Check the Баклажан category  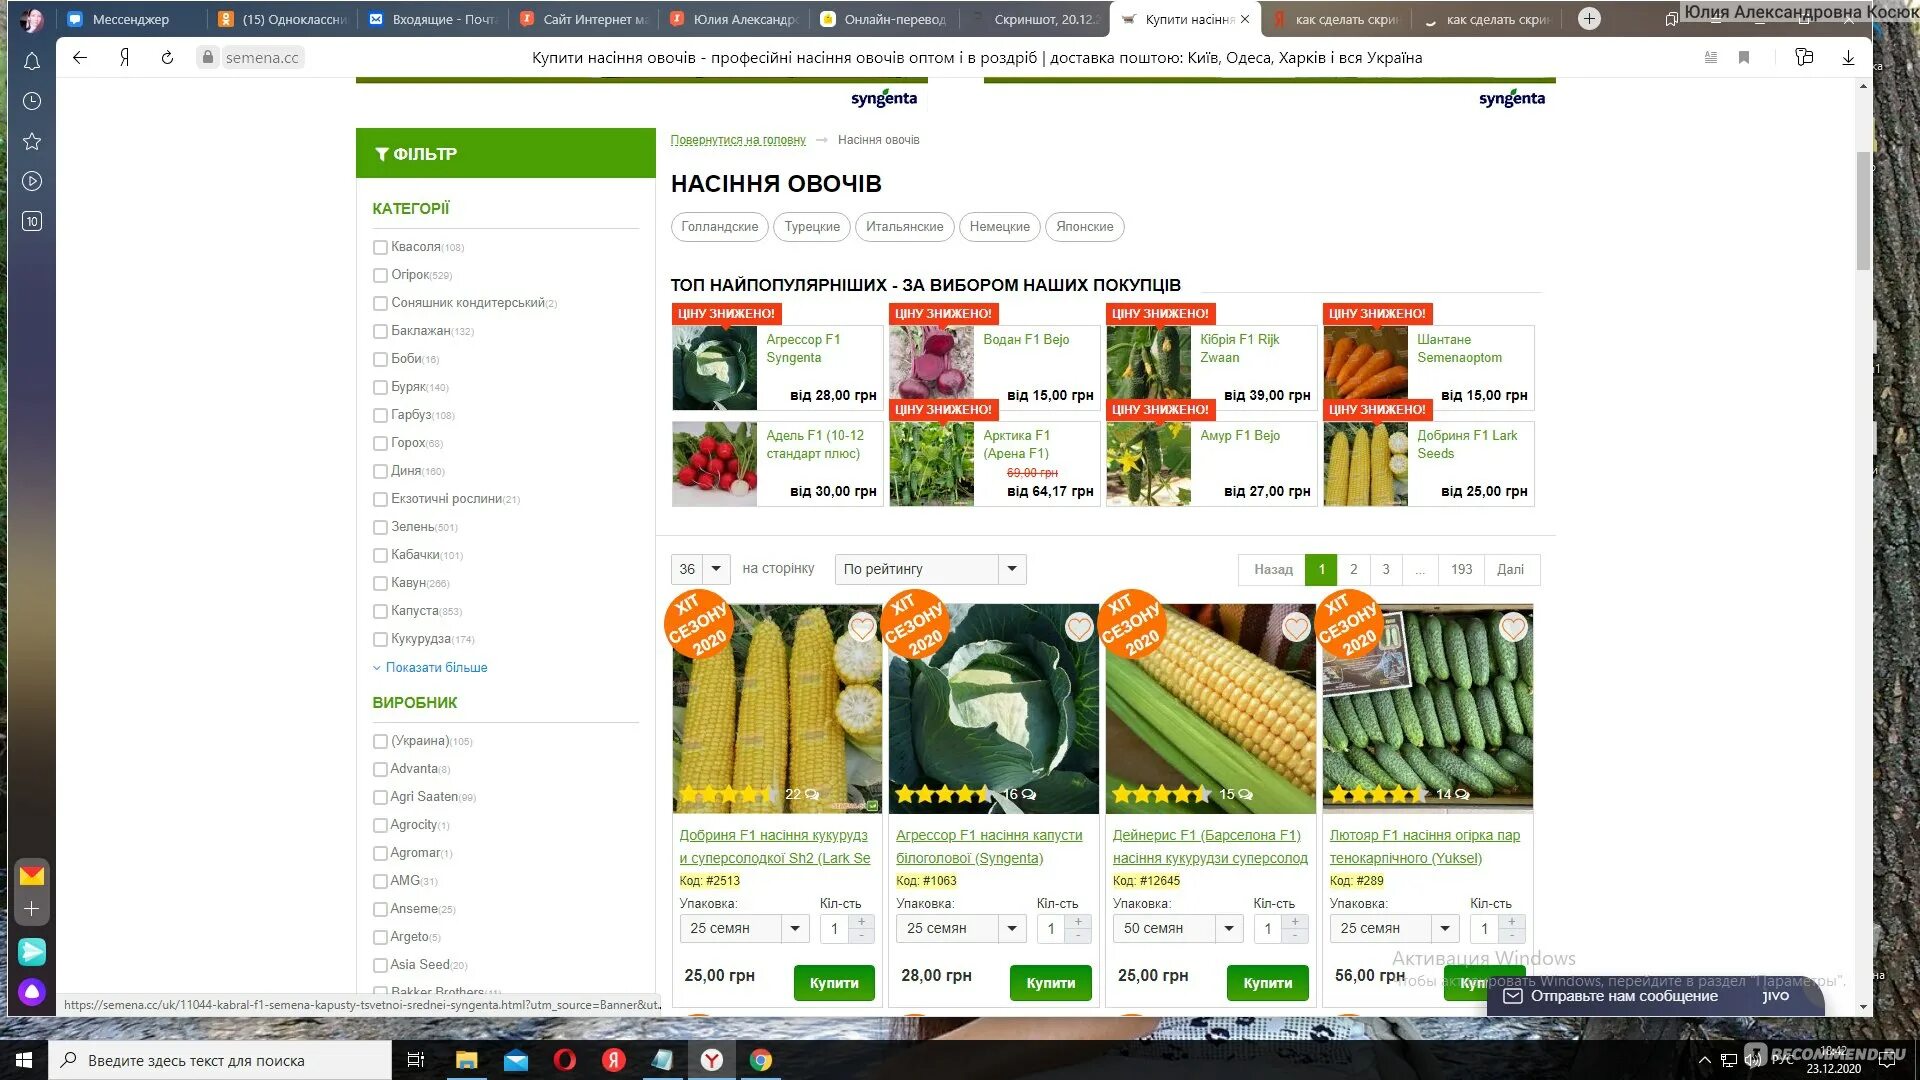pyautogui.click(x=380, y=331)
